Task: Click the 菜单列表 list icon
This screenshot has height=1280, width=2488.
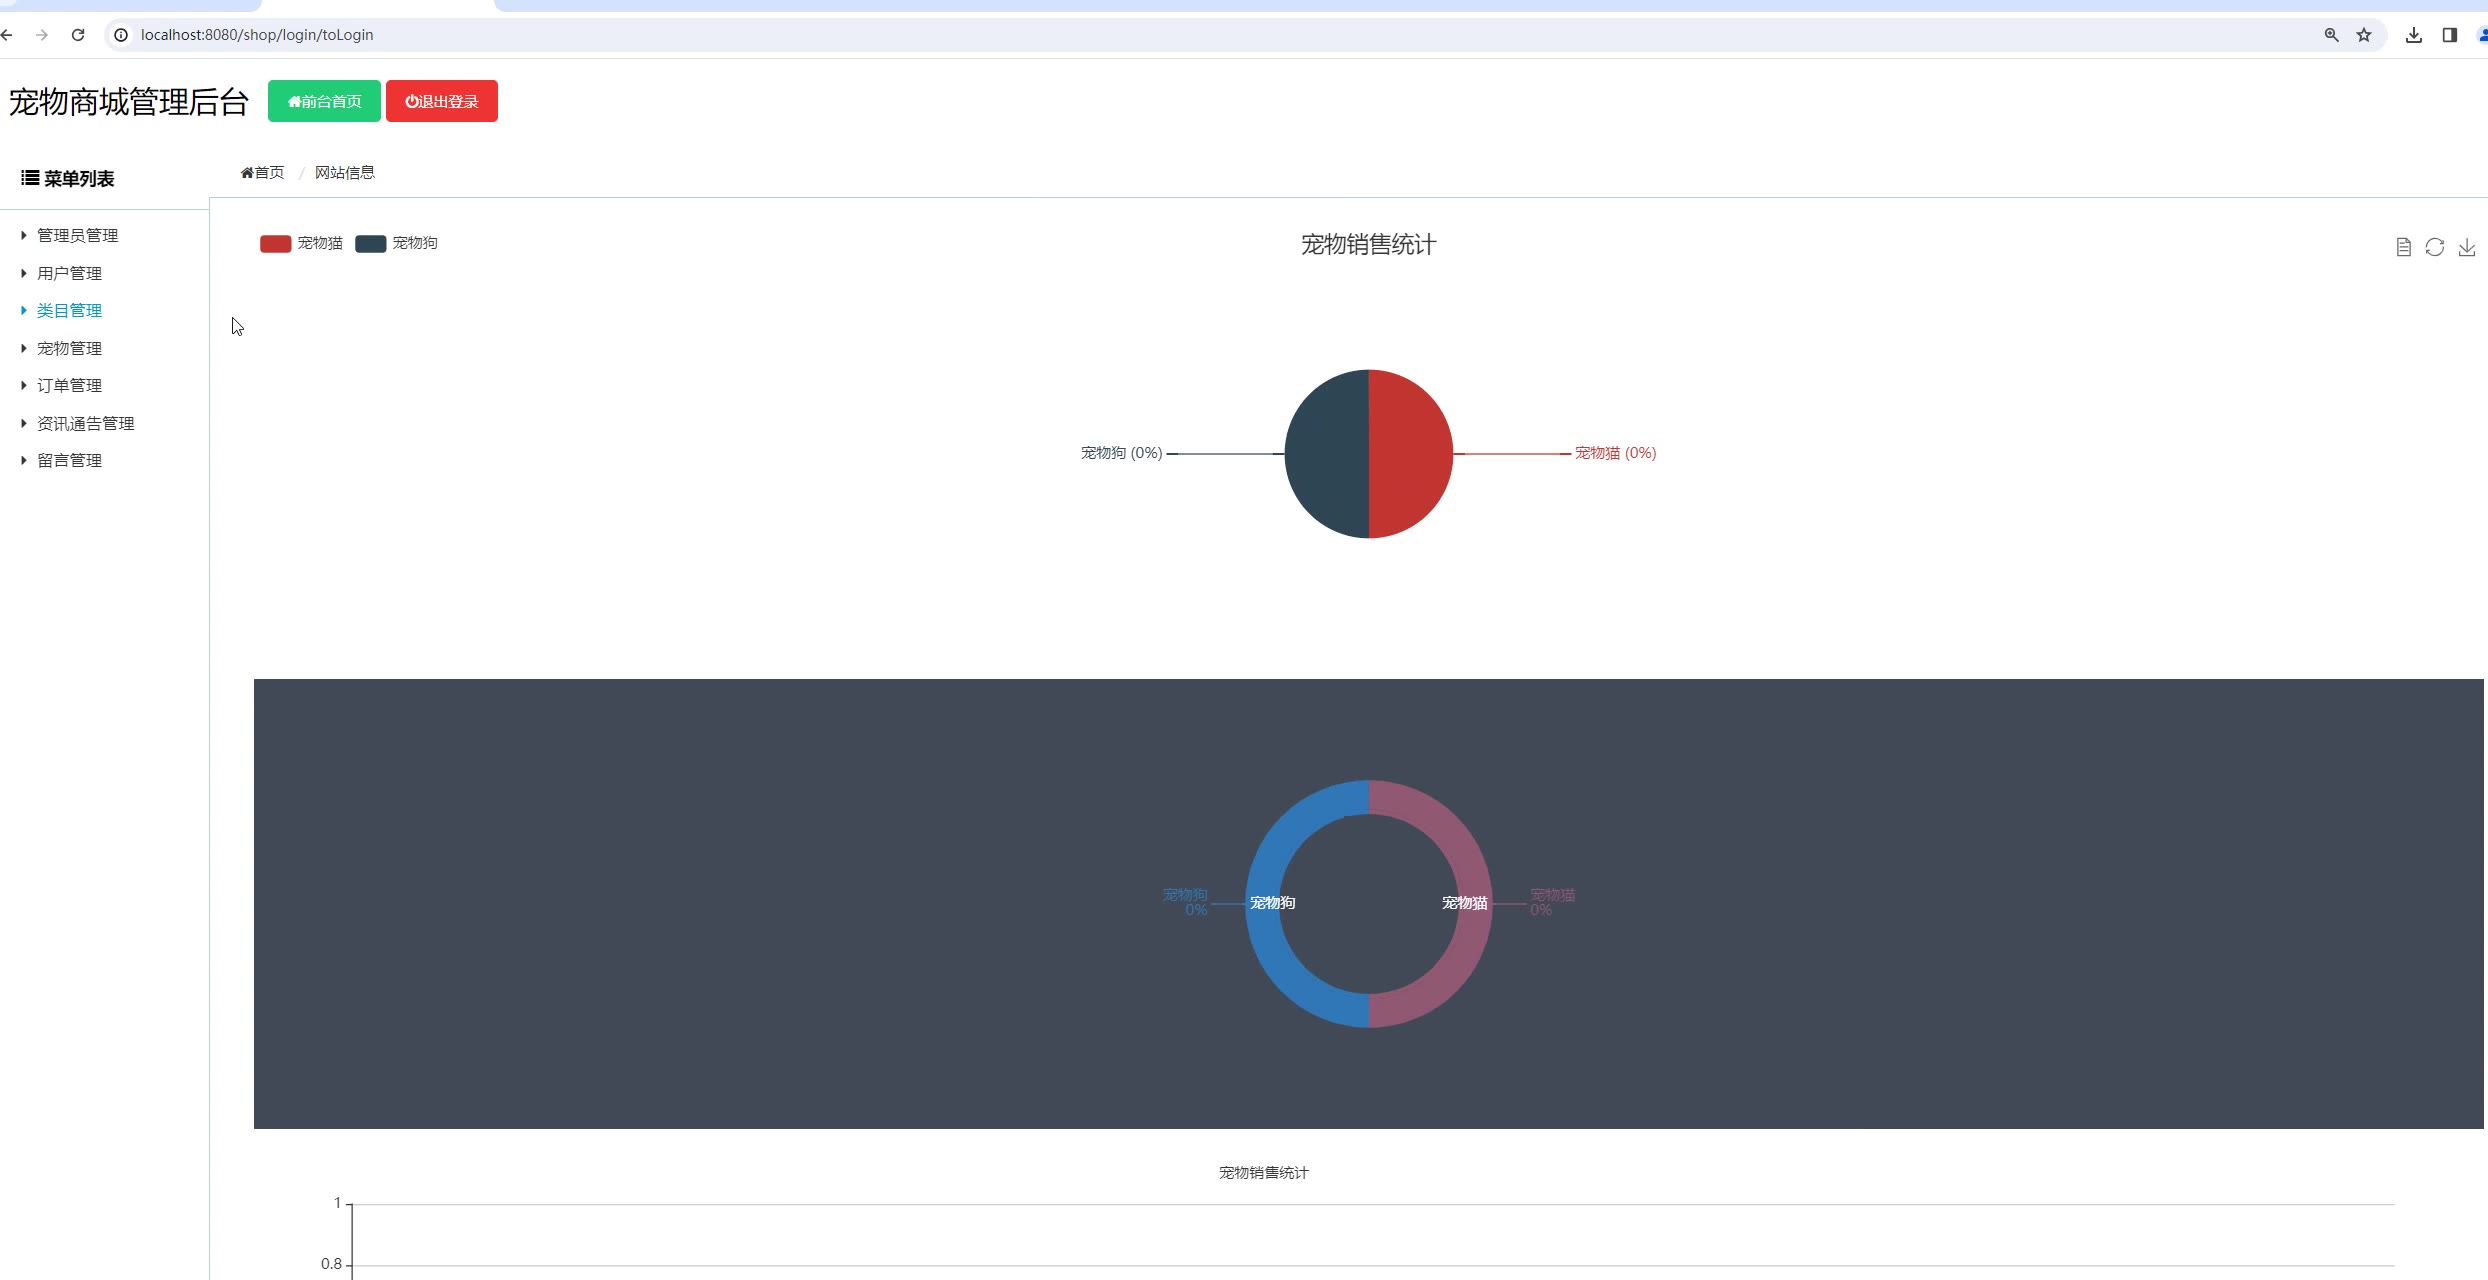Action: [x=30, y=178]
